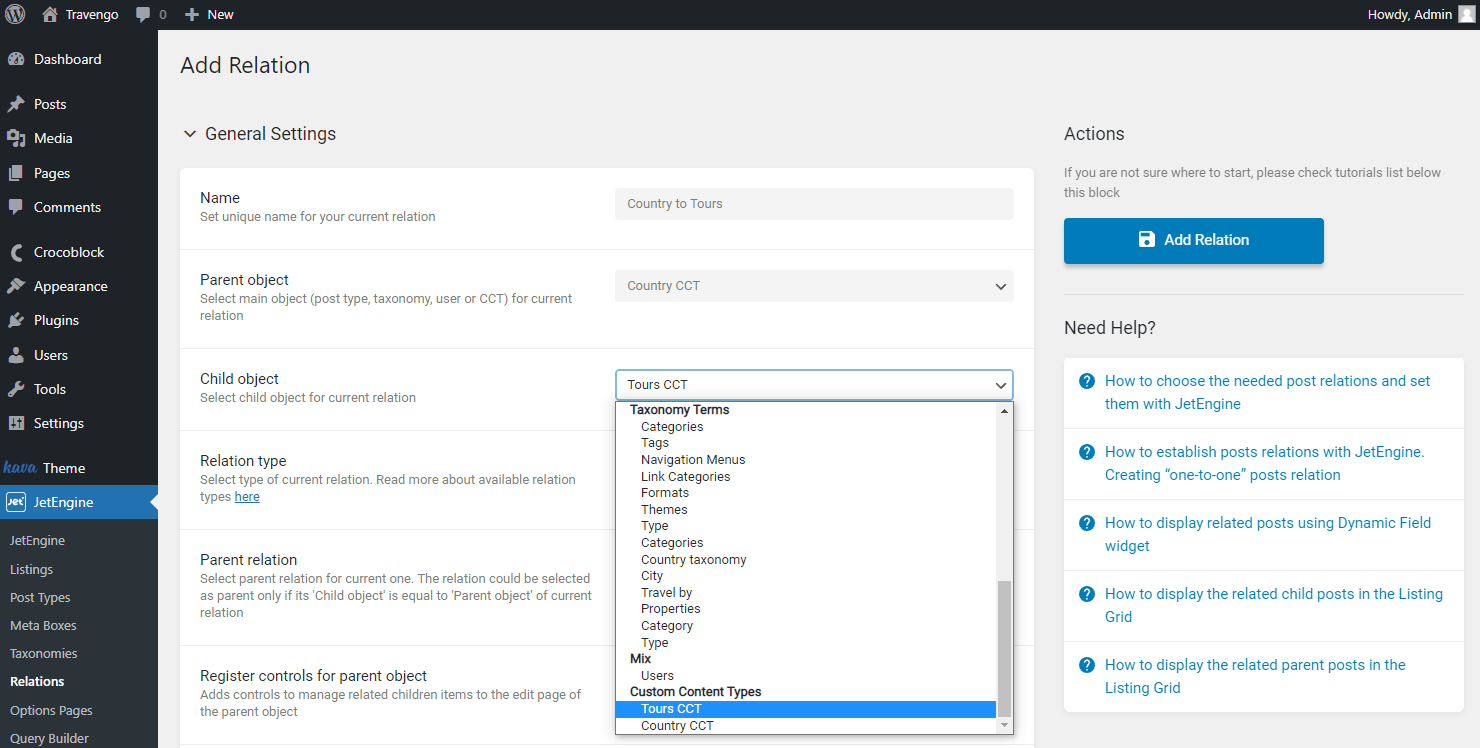This screenshot has height=748, width=1480.
Task: Open 'display related posts using Dynamic Field' link
Action: point(1268,535)
